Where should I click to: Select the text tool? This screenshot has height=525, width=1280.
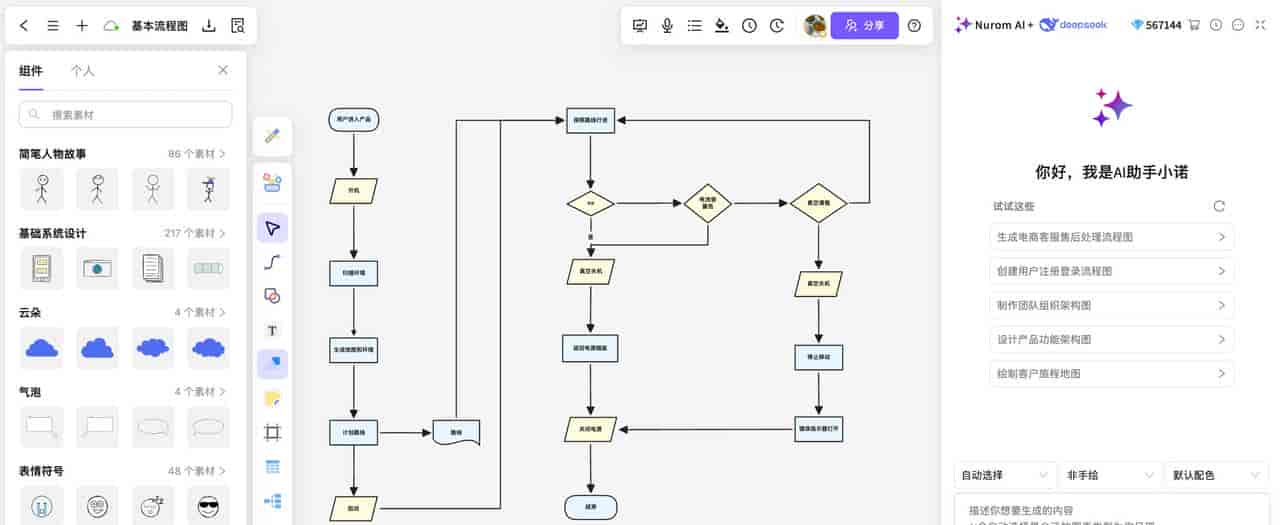point(272,330)
